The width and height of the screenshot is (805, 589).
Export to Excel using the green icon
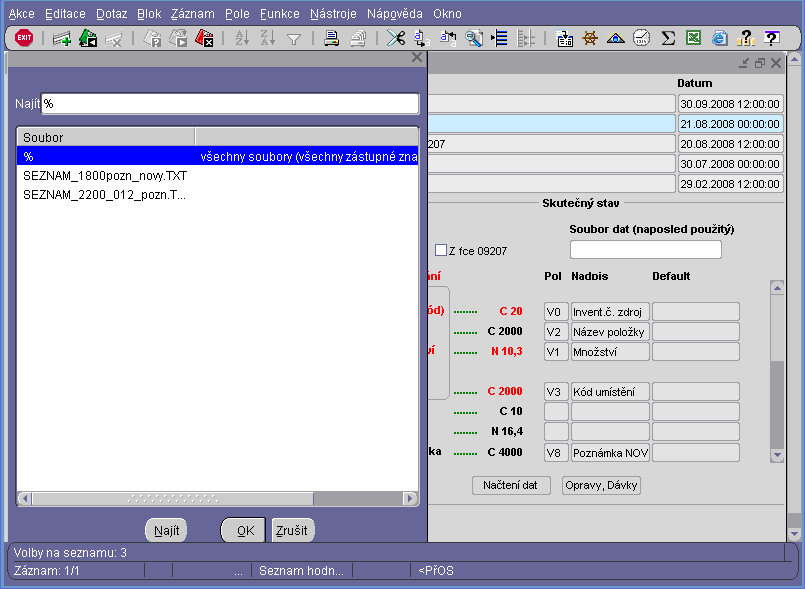694,38
